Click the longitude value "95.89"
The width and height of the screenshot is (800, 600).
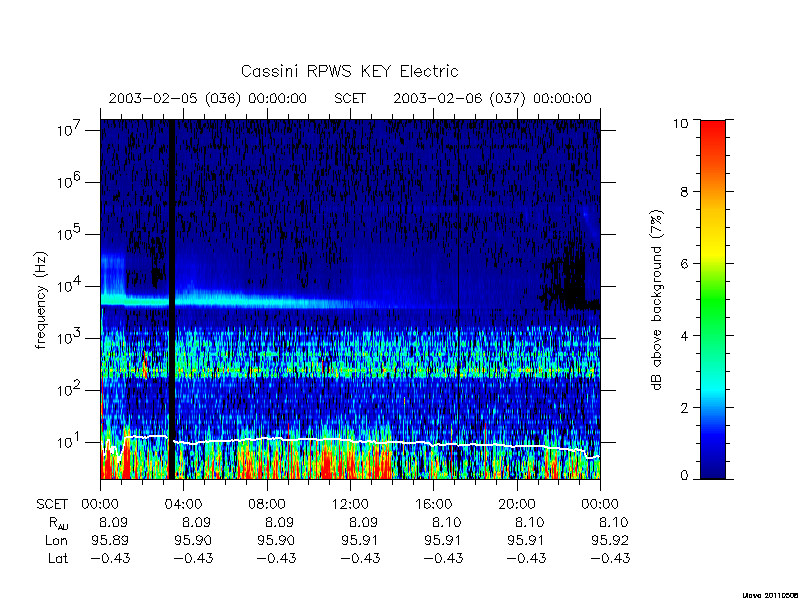tap(110, 540)
